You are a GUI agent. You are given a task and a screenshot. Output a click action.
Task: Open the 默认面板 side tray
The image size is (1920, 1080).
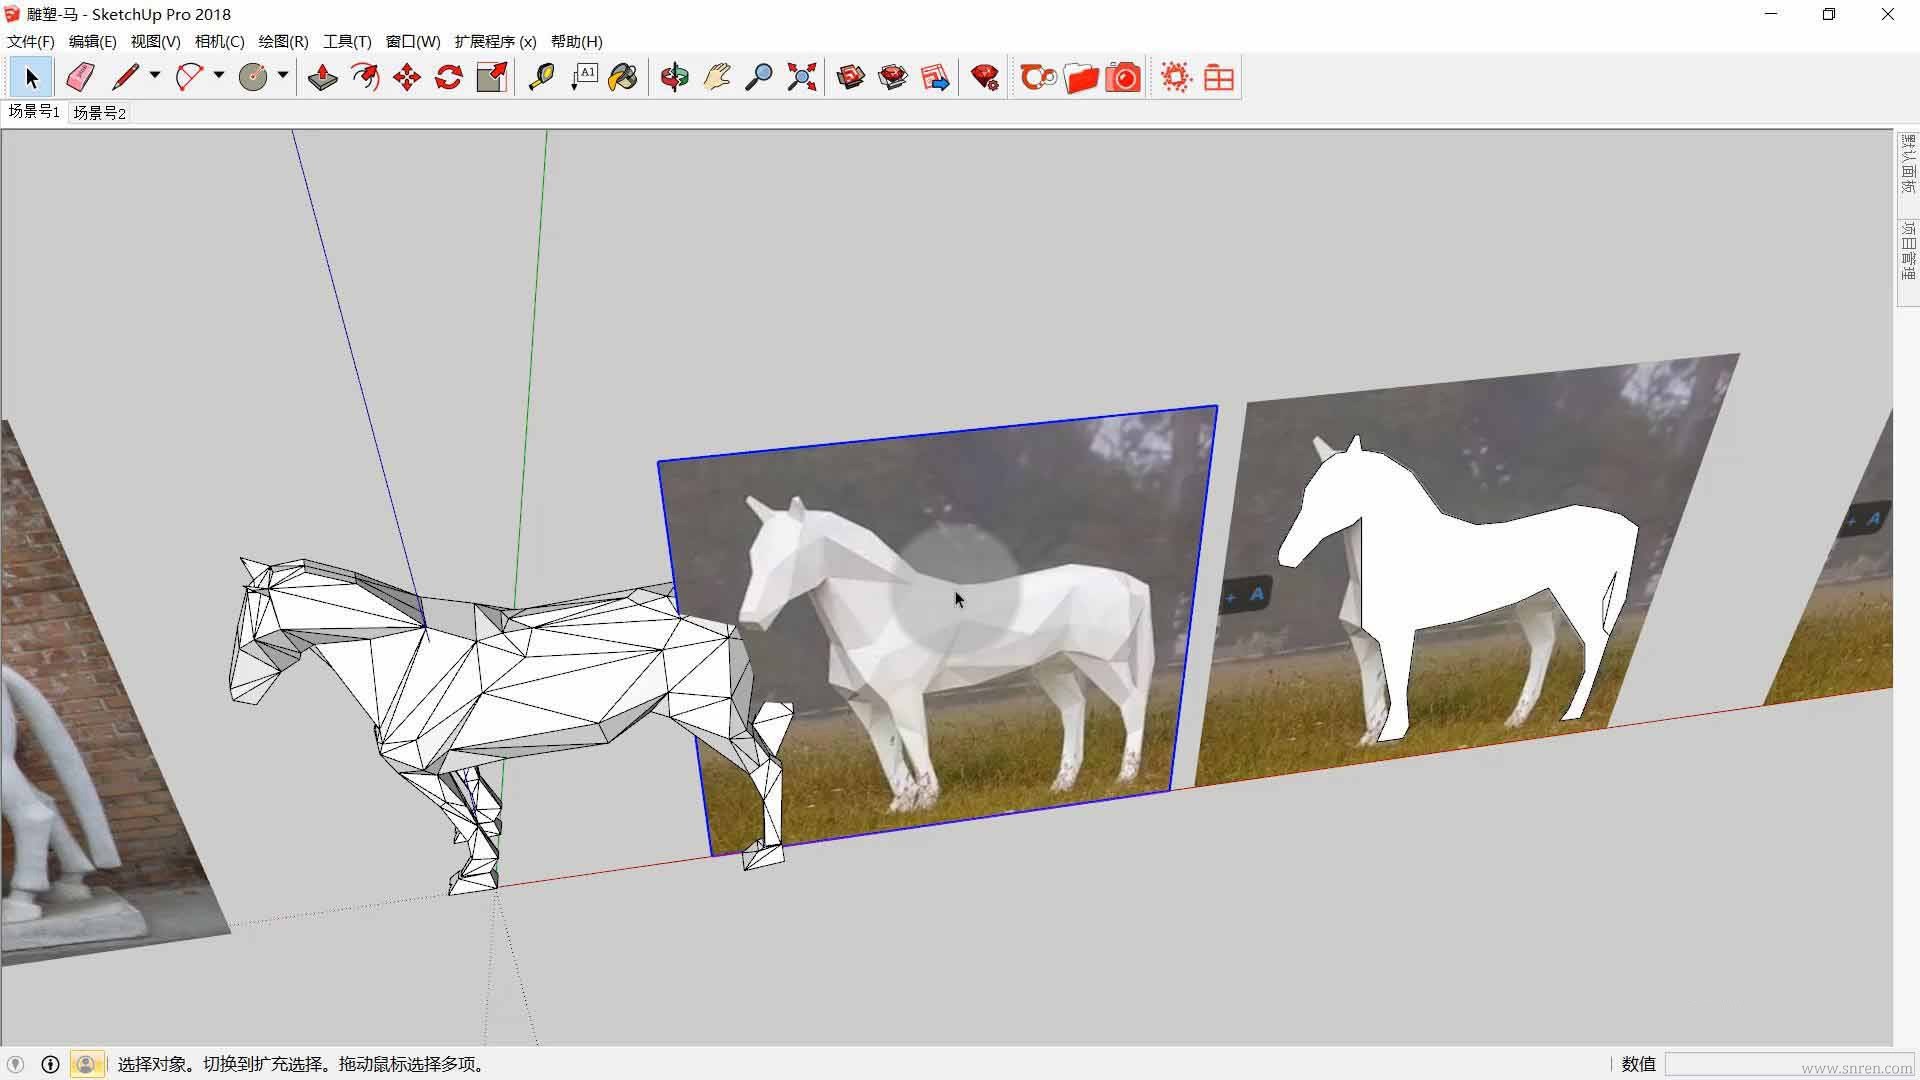(x=1908, y=164)
